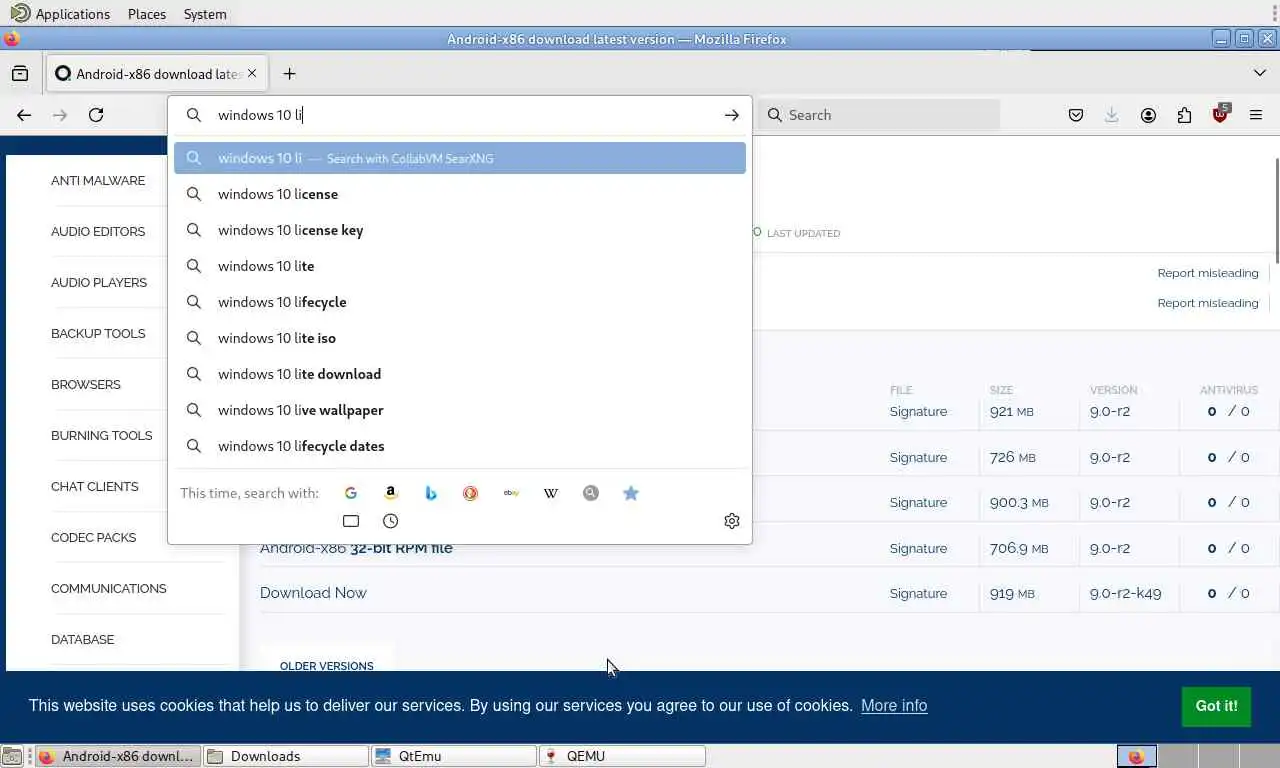
Task: Switch to QtEmu window in taskbar
Action: [x=454, y=756]
